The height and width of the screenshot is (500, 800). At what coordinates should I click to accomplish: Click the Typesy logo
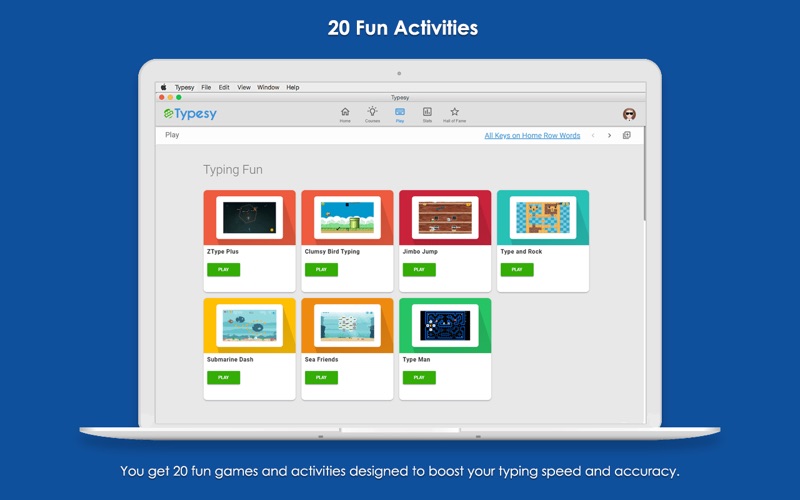point(190,114)
